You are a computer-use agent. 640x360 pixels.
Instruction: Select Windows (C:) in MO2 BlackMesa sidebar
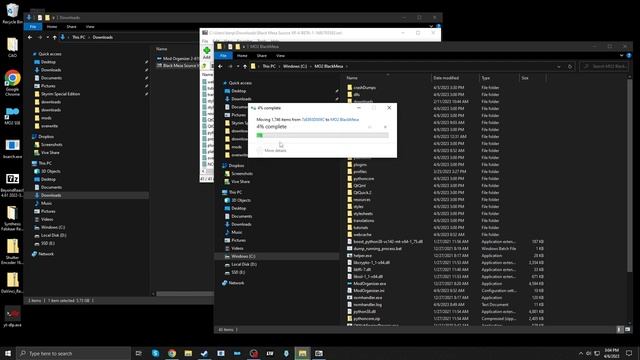point(243,256)
